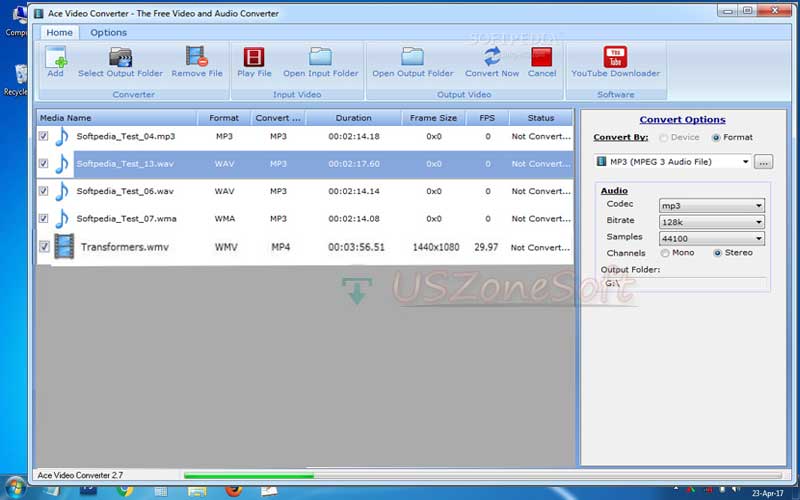Open the Bitrate 128k dropdown

(712, 222)
